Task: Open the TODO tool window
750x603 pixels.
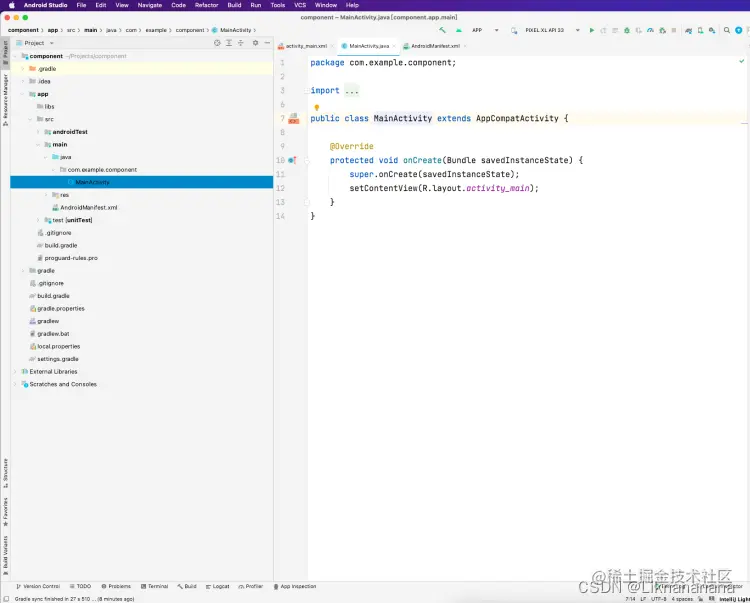Action: pos(80,586)
